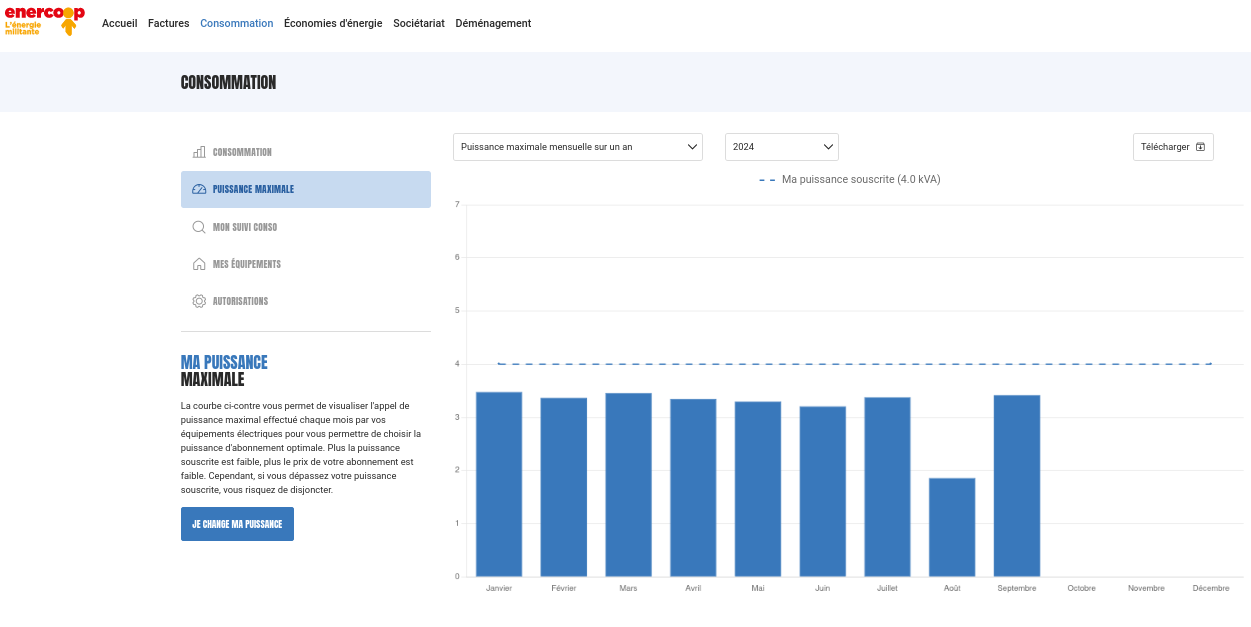Image resolution: width=1251 pixels, height=627 pixels.
Task: Open Économies d'énergie in the navigation
Action: point(333,23)
